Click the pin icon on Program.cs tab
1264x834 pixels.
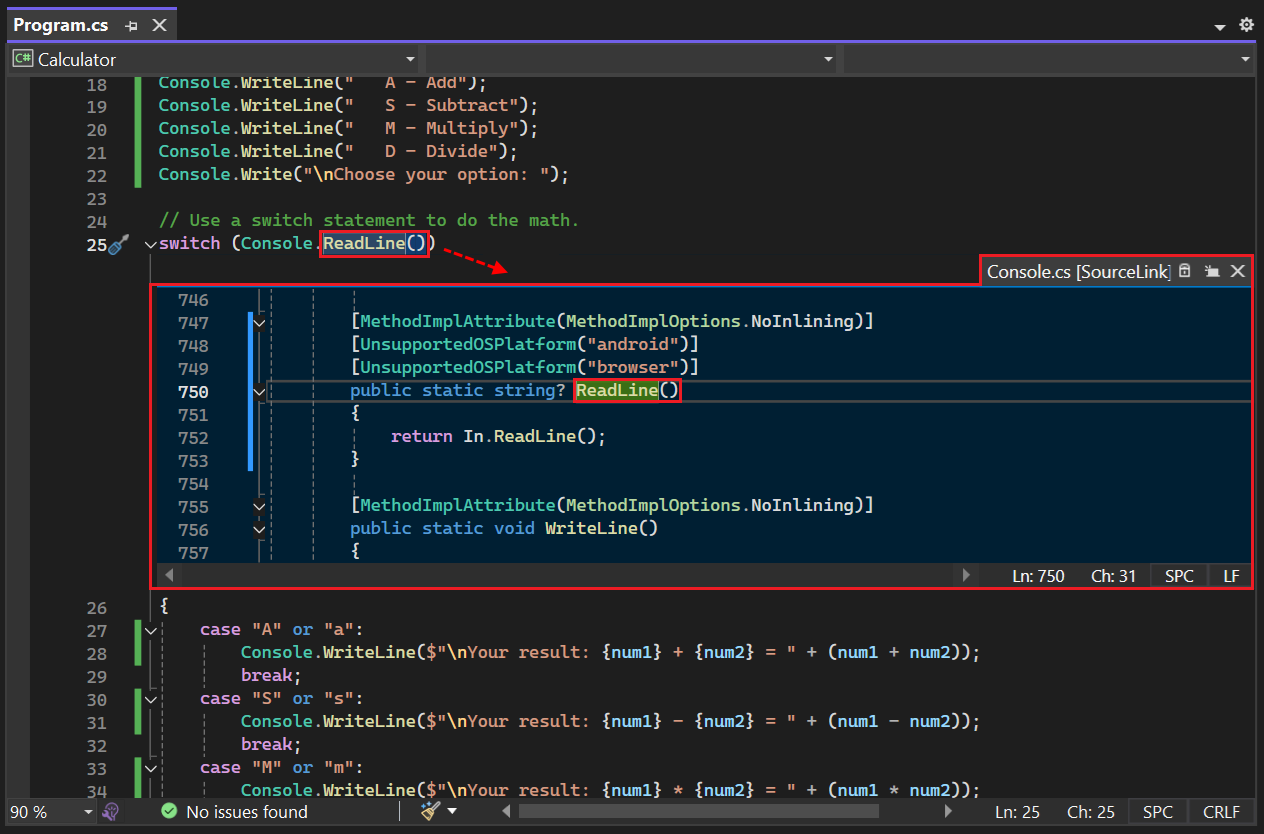[131, 26]
